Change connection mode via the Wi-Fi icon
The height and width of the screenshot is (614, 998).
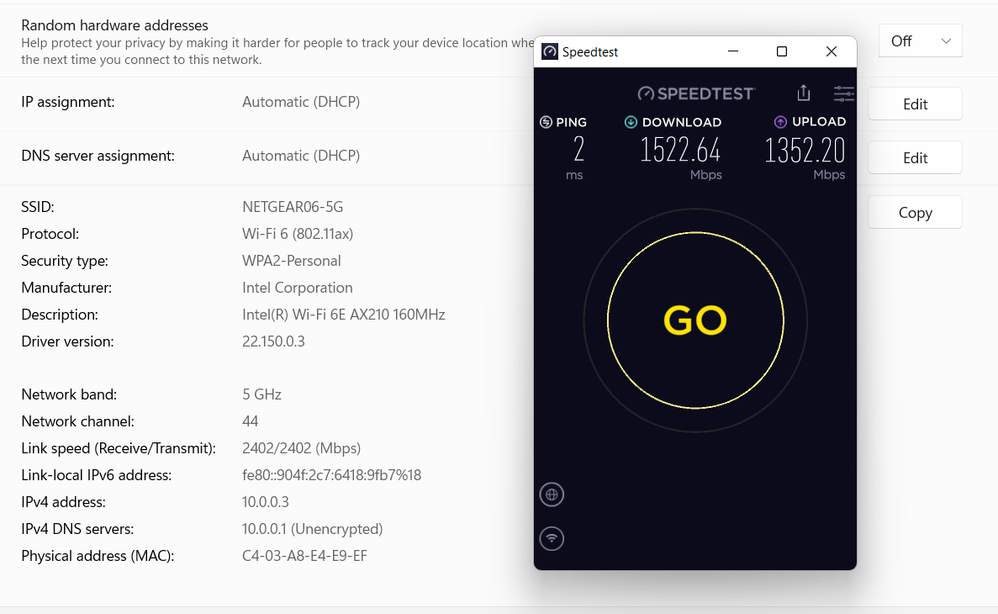(x=551, y=538)
